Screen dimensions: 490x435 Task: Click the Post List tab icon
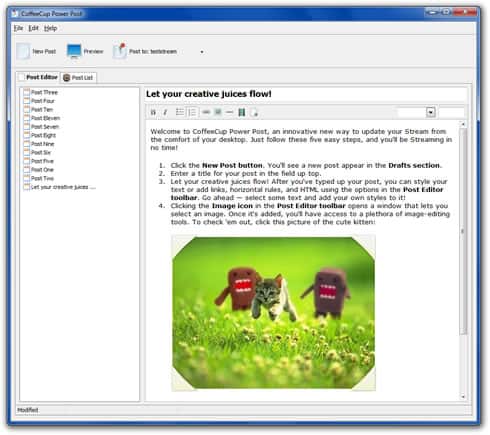(x=67, y=78)
